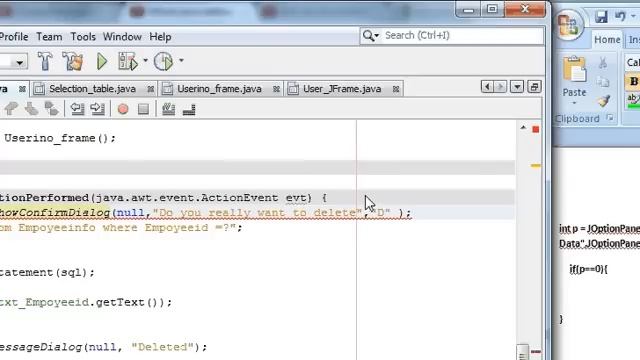
Task: Open the Window menu
Action: click(122, 37)
